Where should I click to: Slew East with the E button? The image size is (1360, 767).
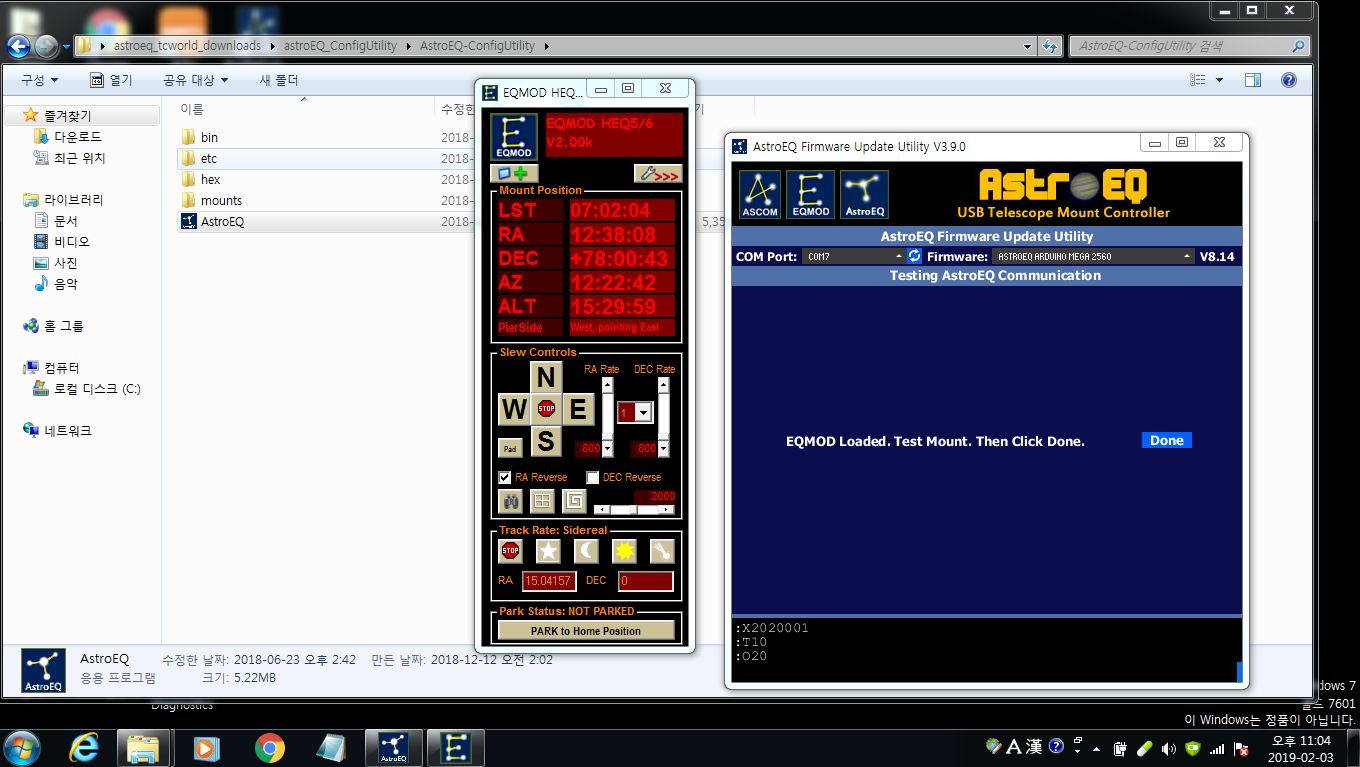577,408
